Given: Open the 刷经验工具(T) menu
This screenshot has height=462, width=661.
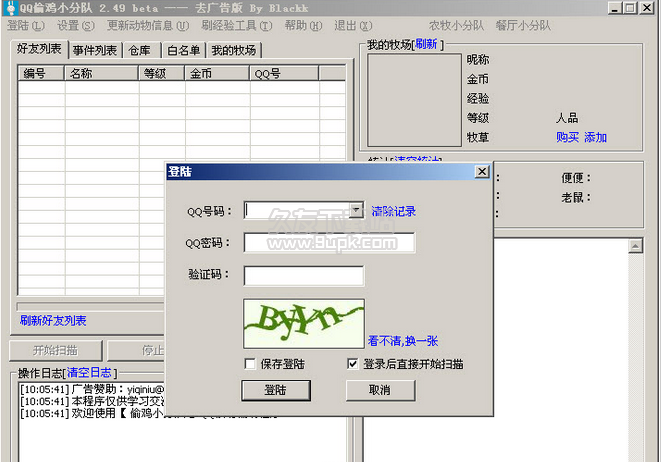Looking at the screenshot, I should click(x=236, y=26).
